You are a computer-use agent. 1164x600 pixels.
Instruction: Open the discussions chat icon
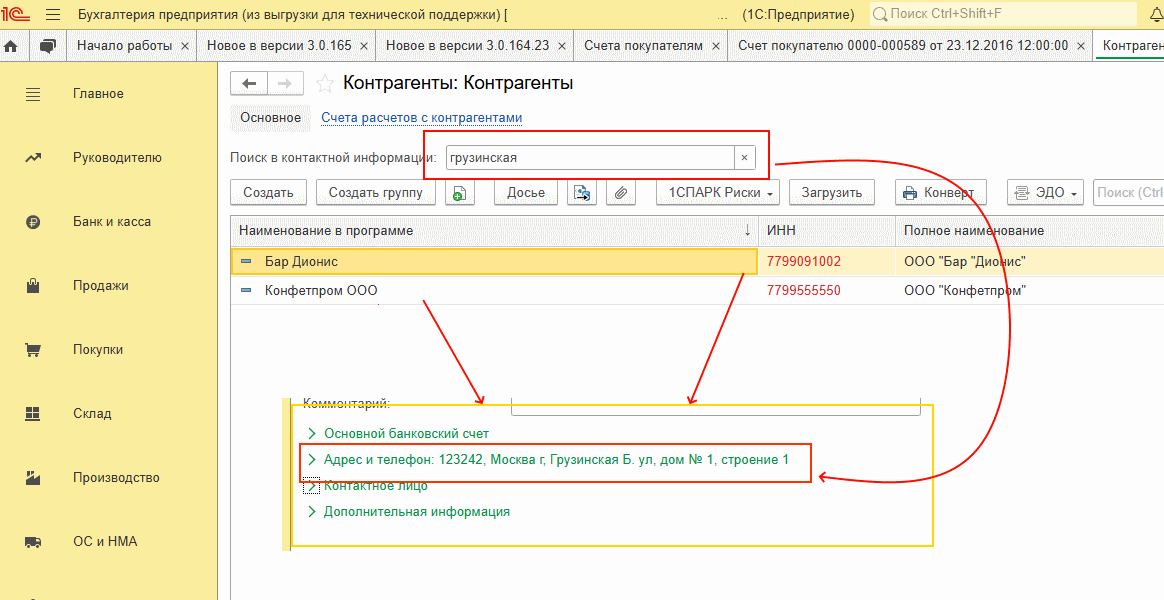tap(47, 46)
